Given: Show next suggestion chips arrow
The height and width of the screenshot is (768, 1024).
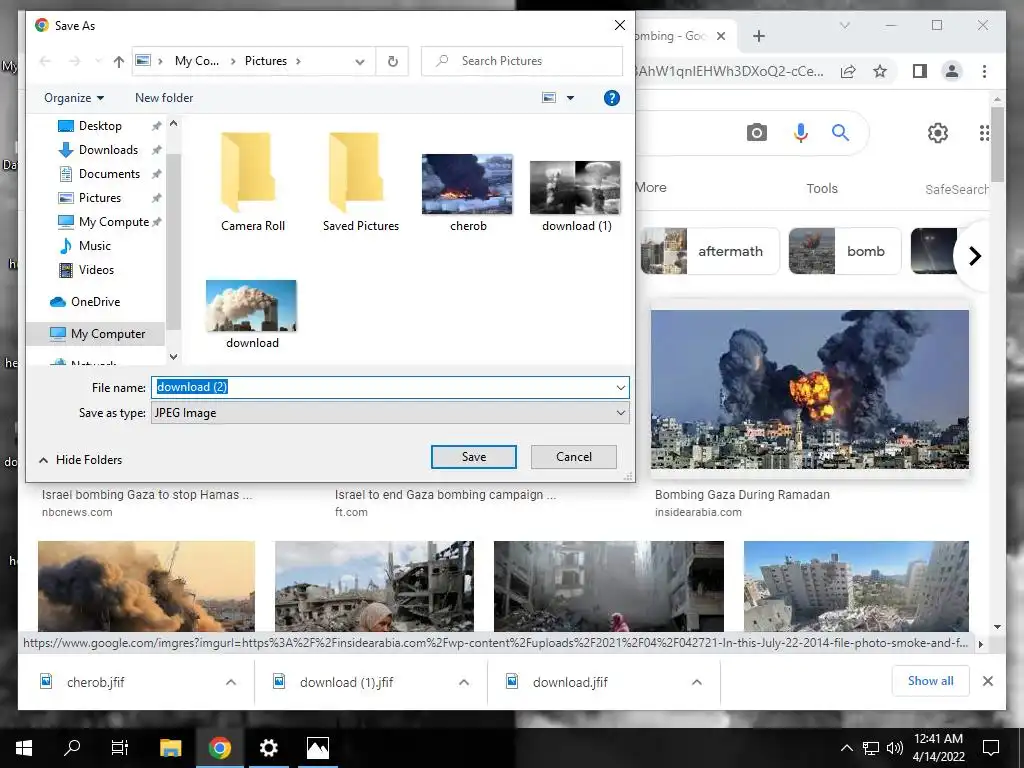Looking at the screenshot, I should (974, 255).
